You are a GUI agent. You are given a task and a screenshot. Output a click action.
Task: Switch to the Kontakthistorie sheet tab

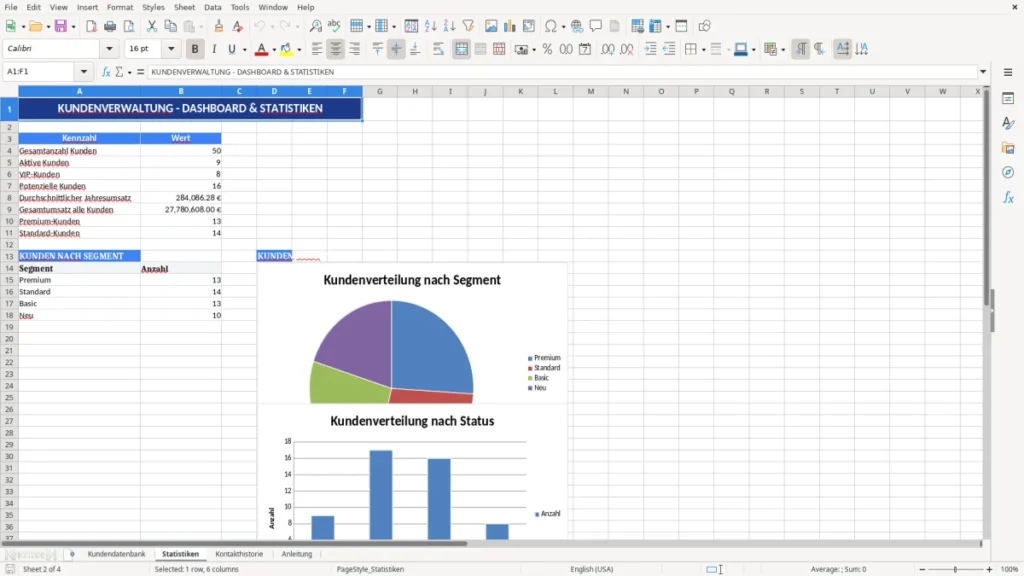tap(239, 554)
